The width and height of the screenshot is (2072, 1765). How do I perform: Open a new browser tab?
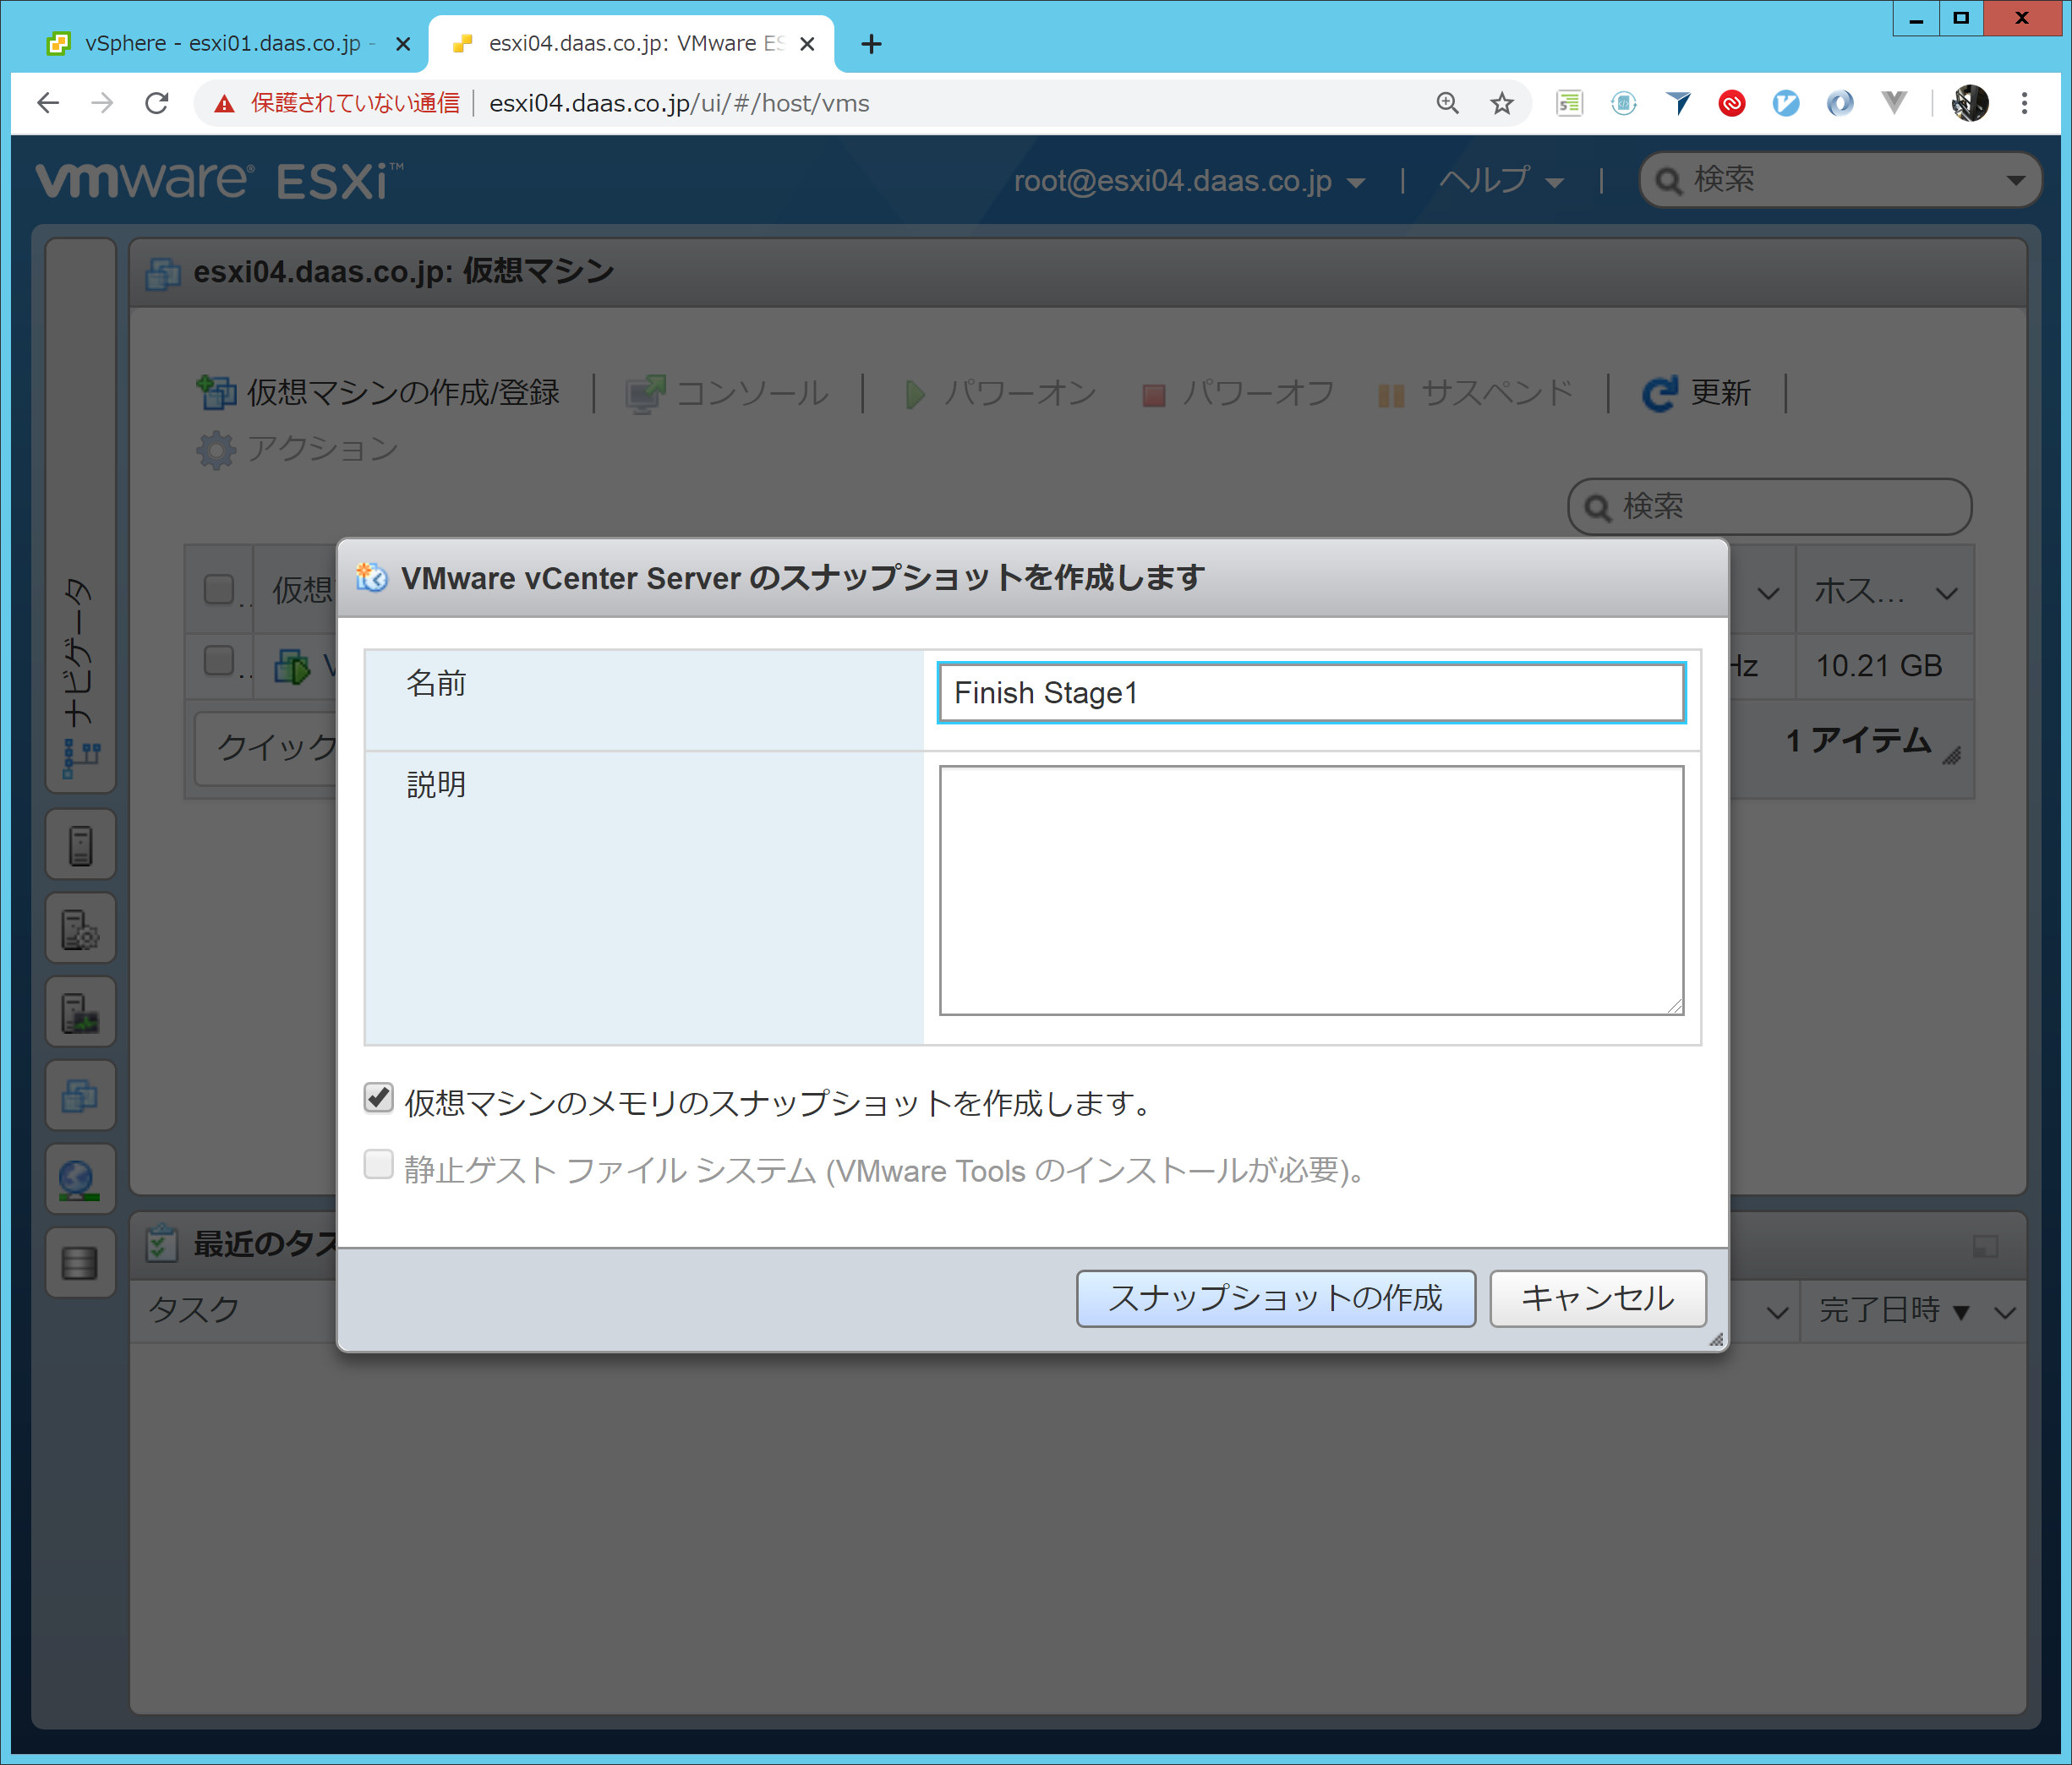(871, 44)
